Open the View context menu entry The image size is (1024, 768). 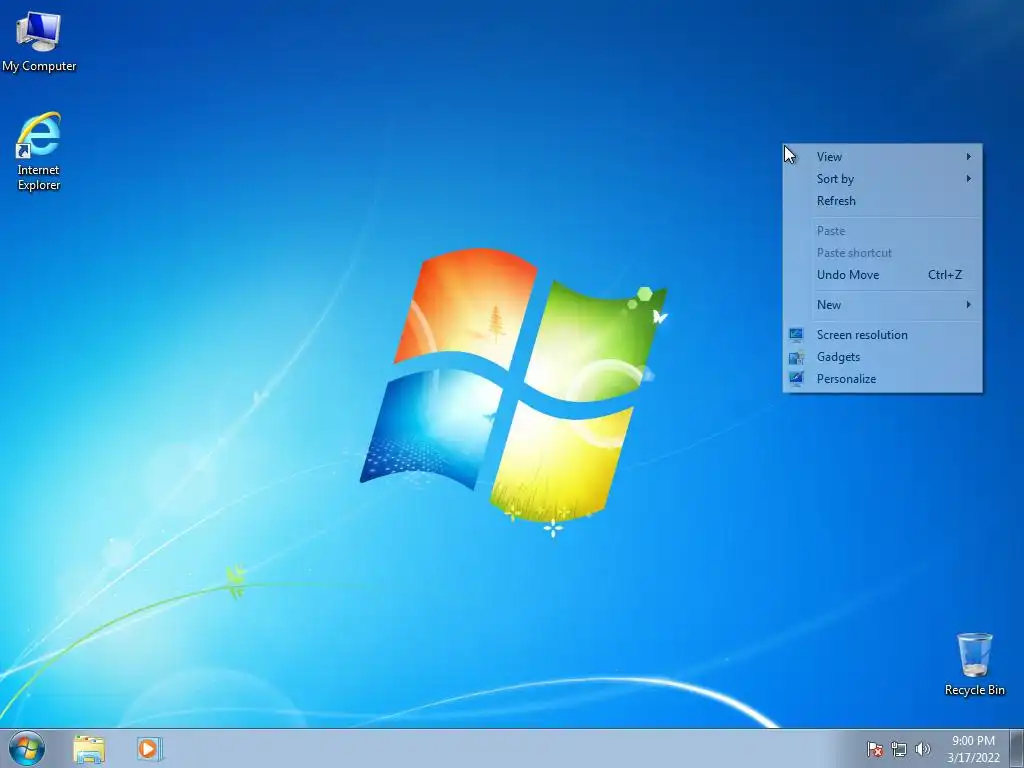(x=882, y=157)
